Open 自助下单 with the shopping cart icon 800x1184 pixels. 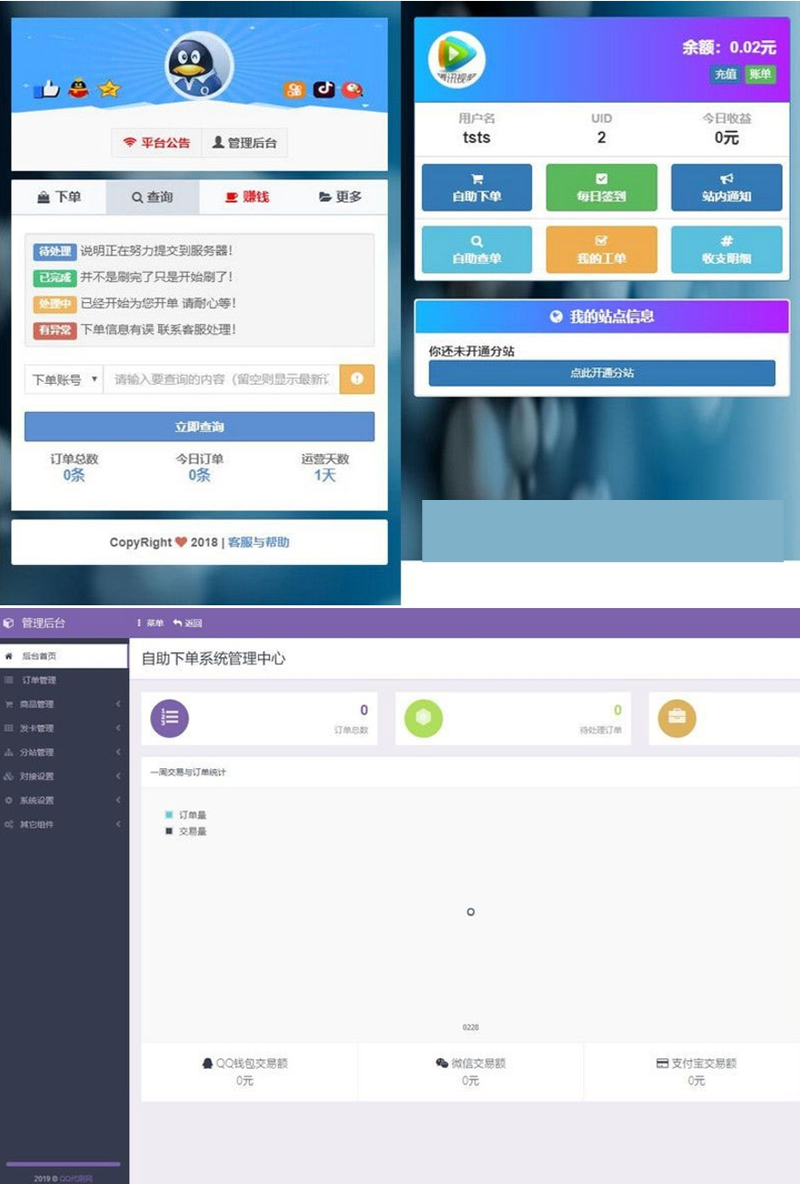pyautogui.click(x=477, y=182)
